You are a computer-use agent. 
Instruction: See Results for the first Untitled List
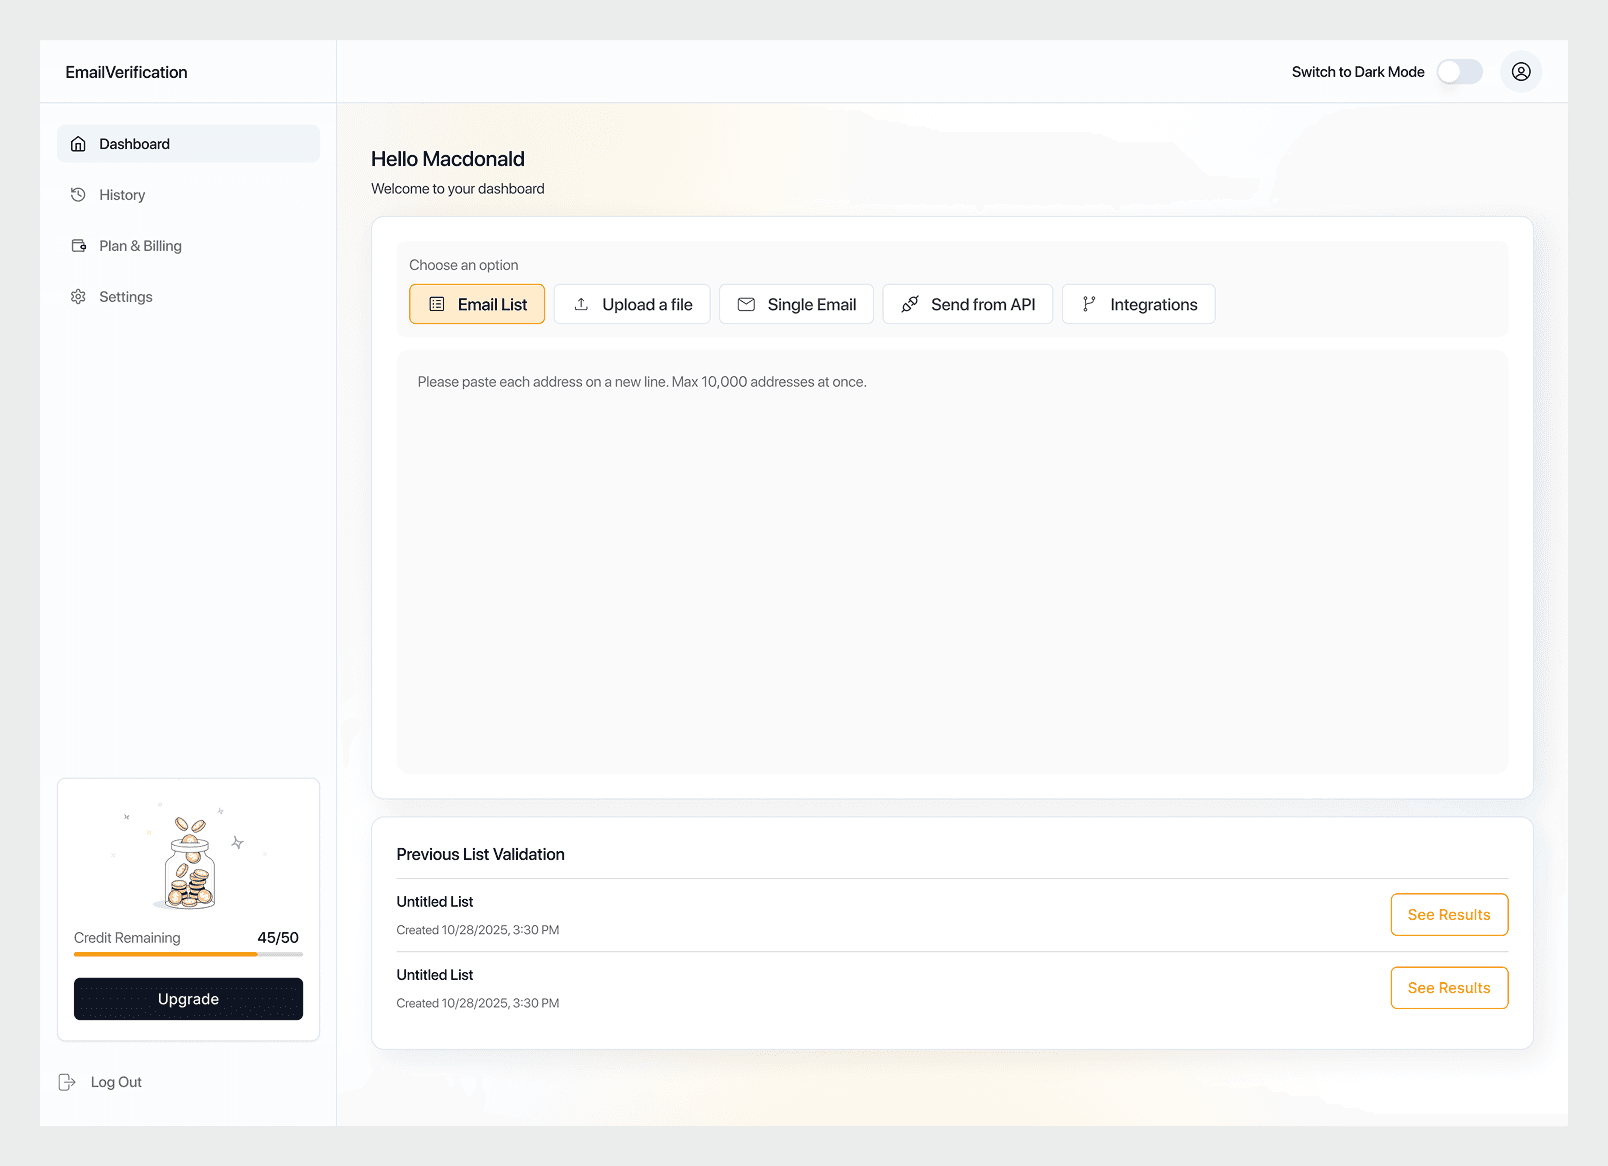point(1449,914)
